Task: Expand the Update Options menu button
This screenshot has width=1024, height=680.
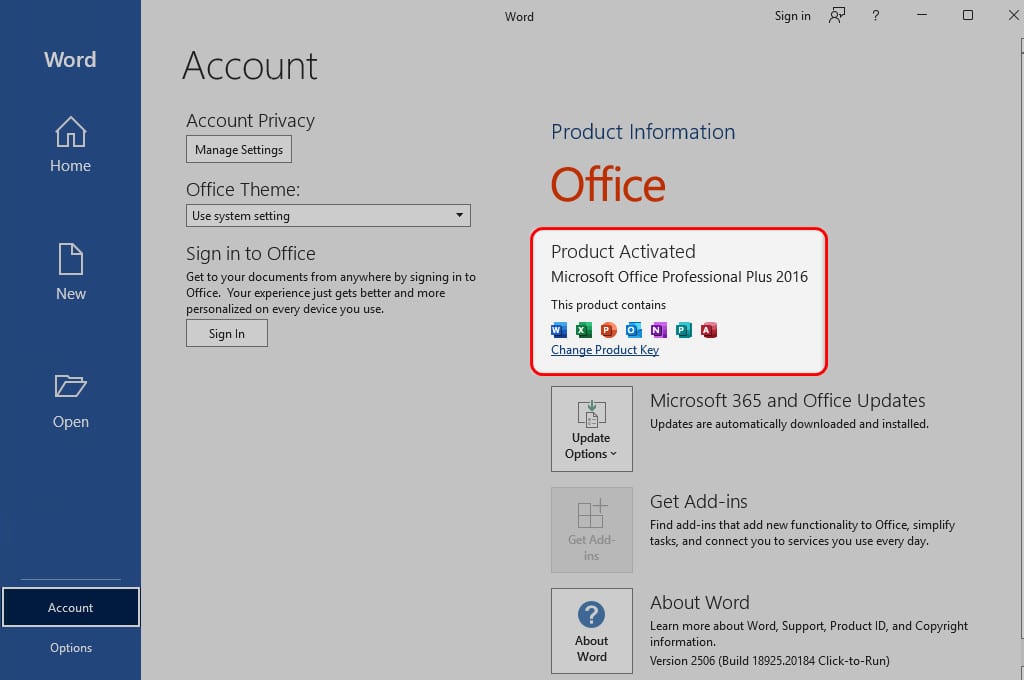Action: pos(592,429)
